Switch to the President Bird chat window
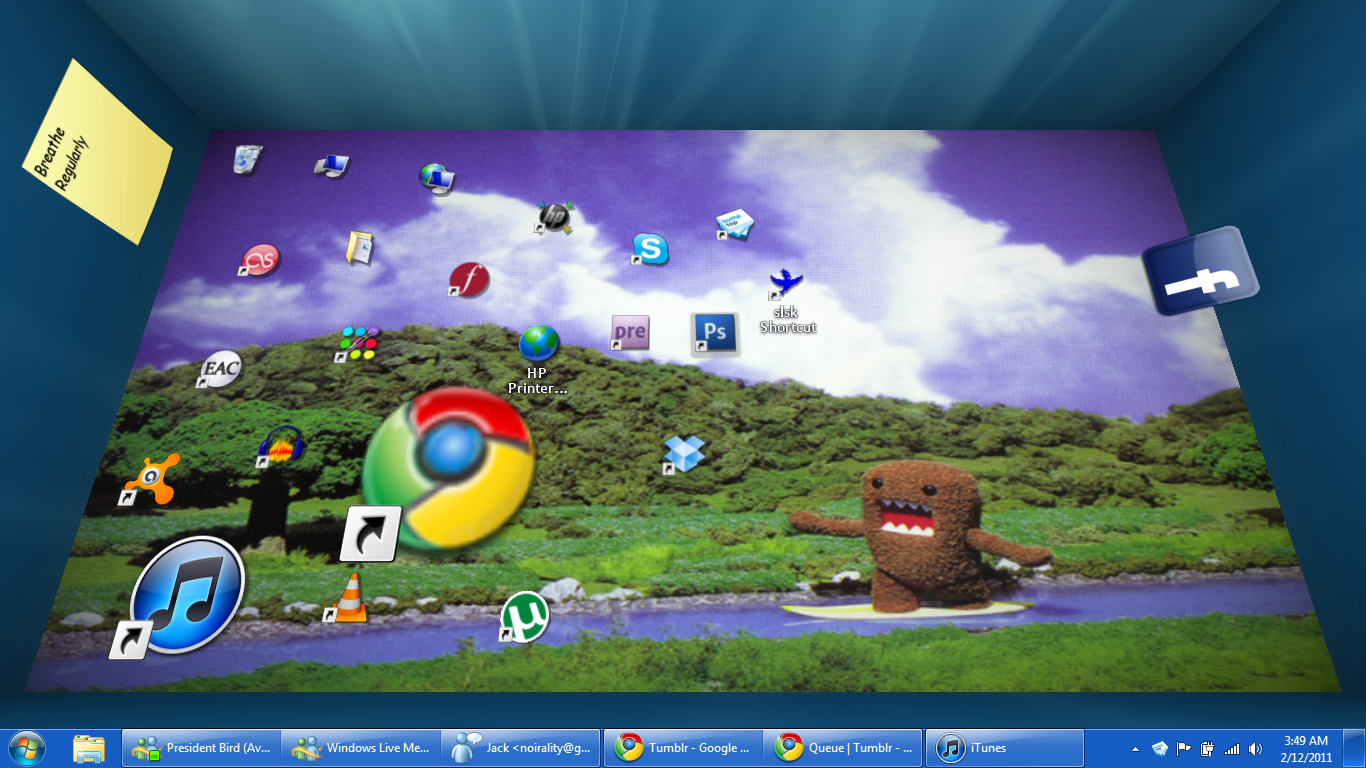This screenshot has width=1366, height=768. coord(201,747)
